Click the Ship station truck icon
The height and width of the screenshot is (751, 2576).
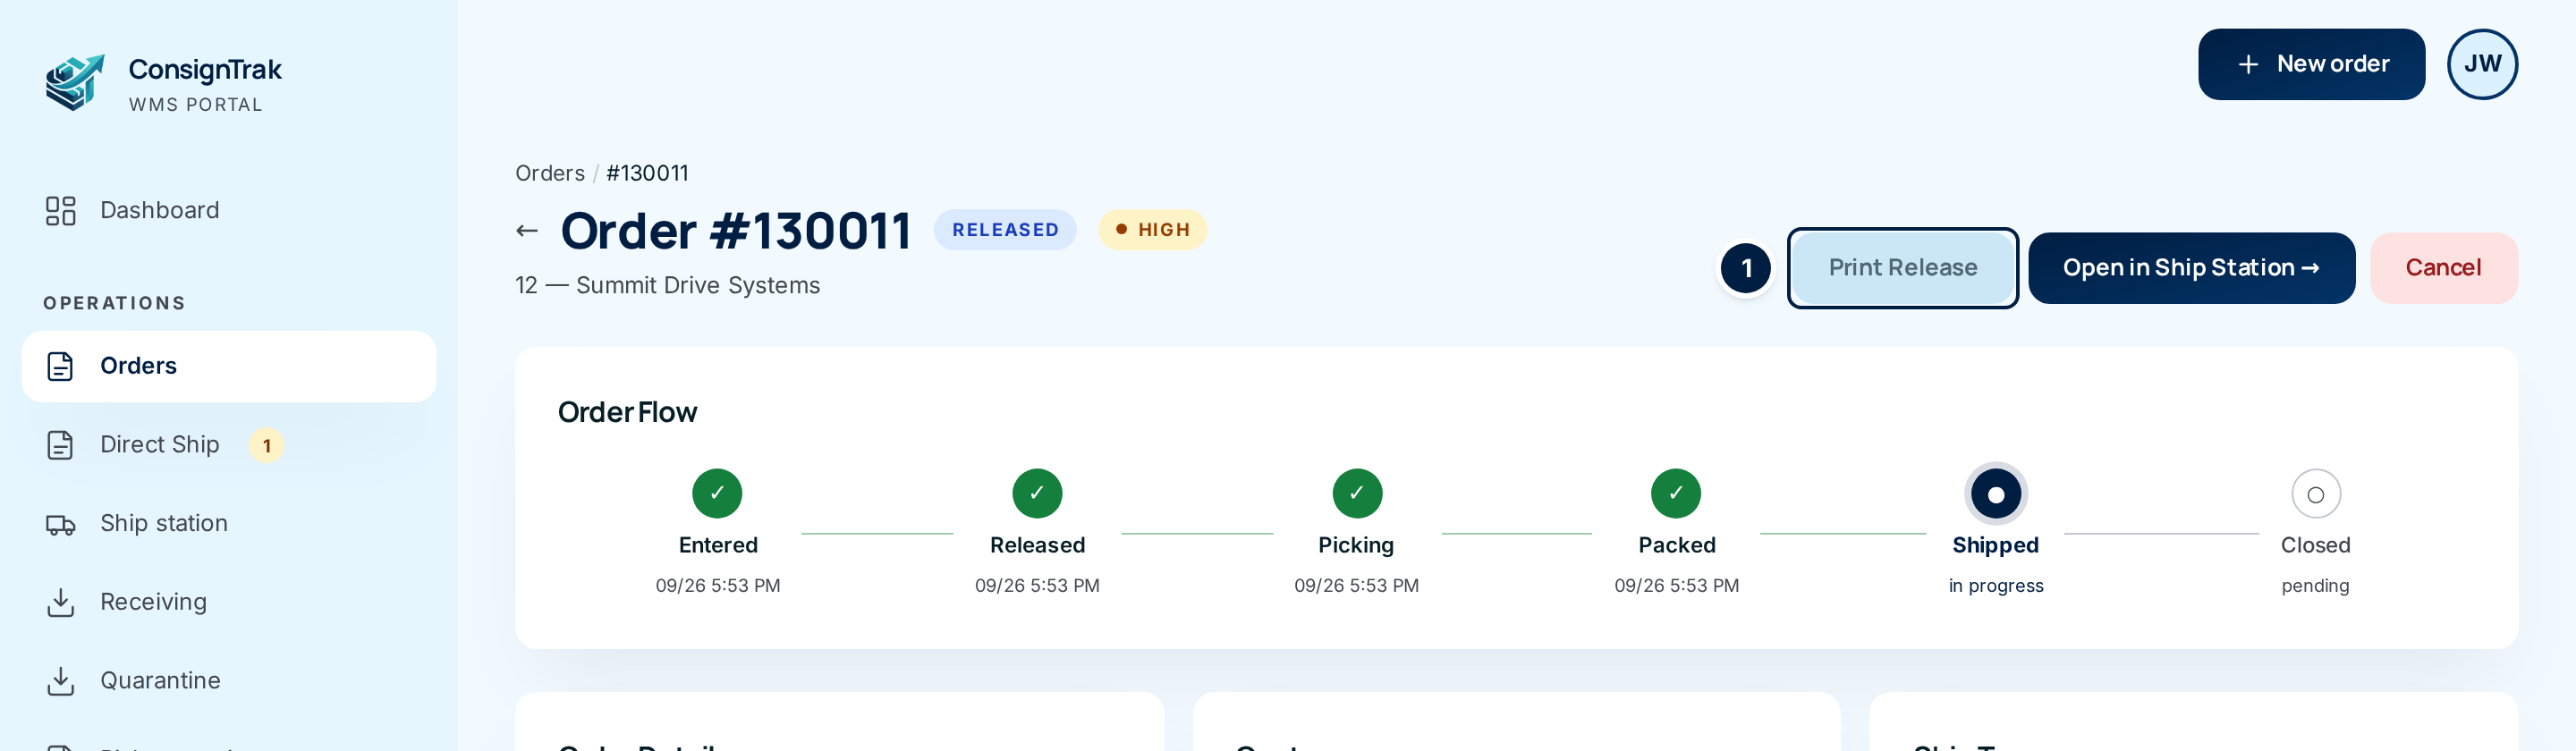tap(61, 524)
